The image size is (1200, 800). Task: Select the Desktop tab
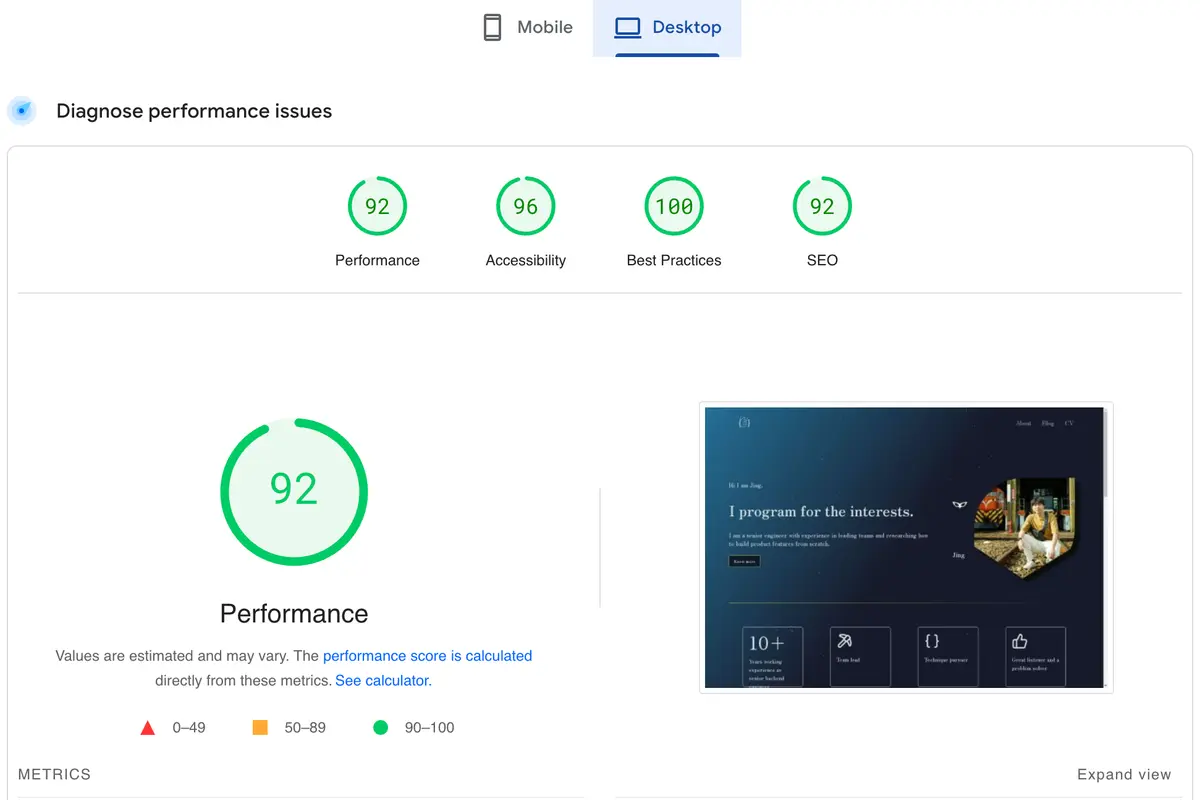point(667,28)
